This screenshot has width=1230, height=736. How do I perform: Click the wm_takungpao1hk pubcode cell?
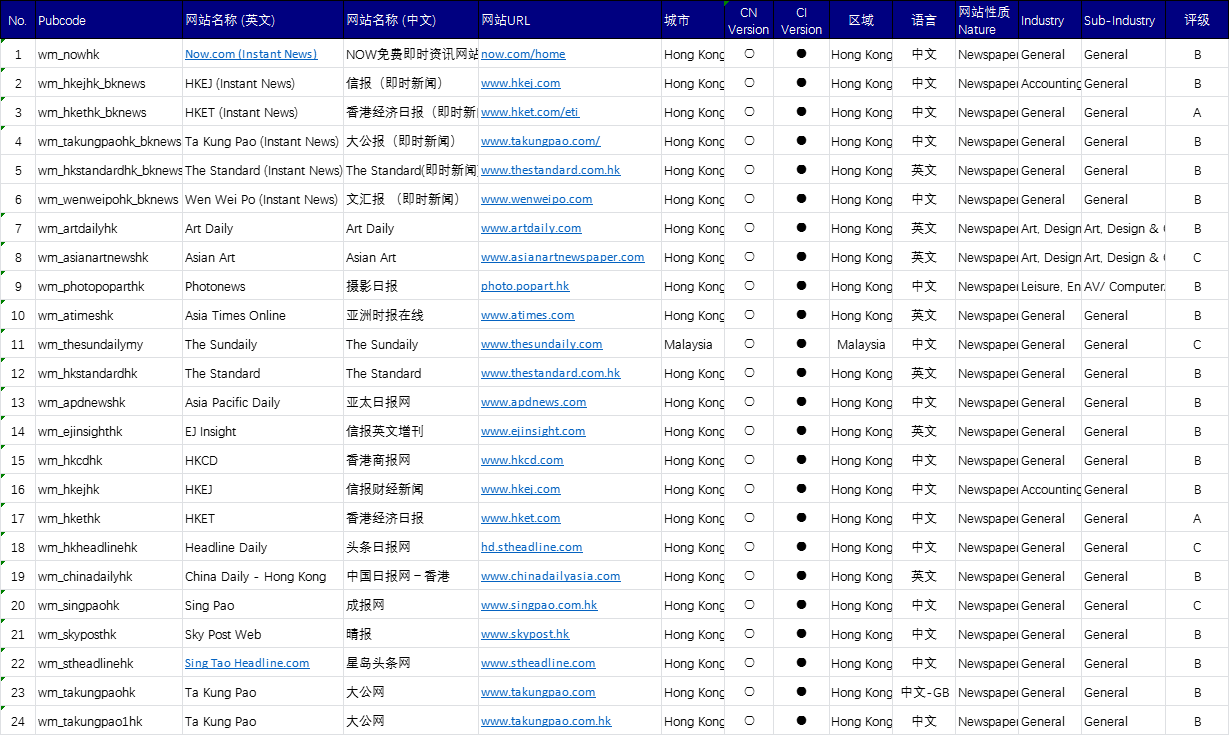point(109,721)
